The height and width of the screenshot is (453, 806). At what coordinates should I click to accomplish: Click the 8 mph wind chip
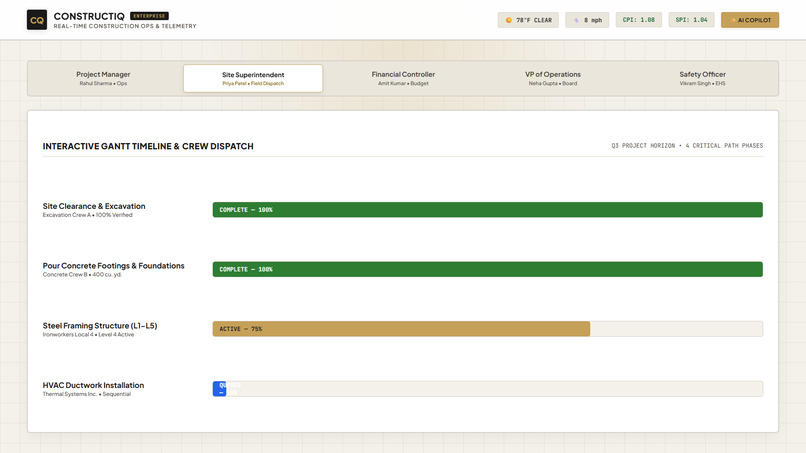tap(587, 20)
